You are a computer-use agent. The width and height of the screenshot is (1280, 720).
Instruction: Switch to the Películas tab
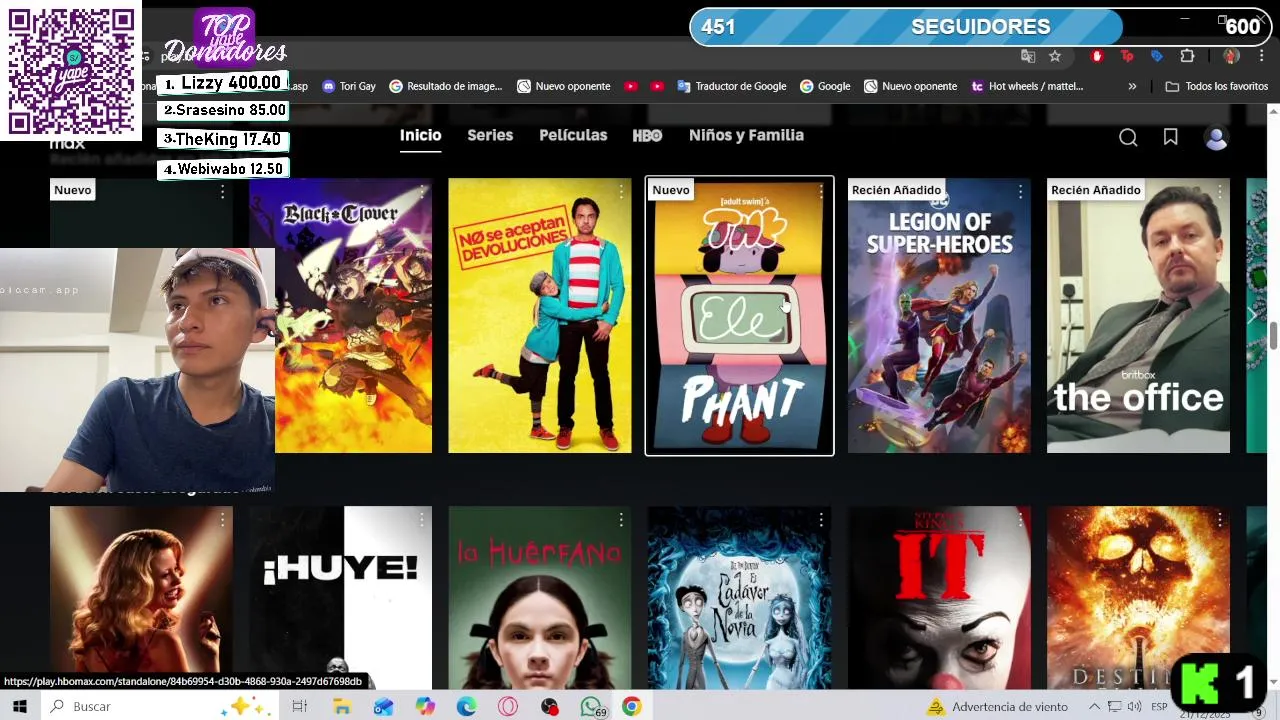[573, 135]
